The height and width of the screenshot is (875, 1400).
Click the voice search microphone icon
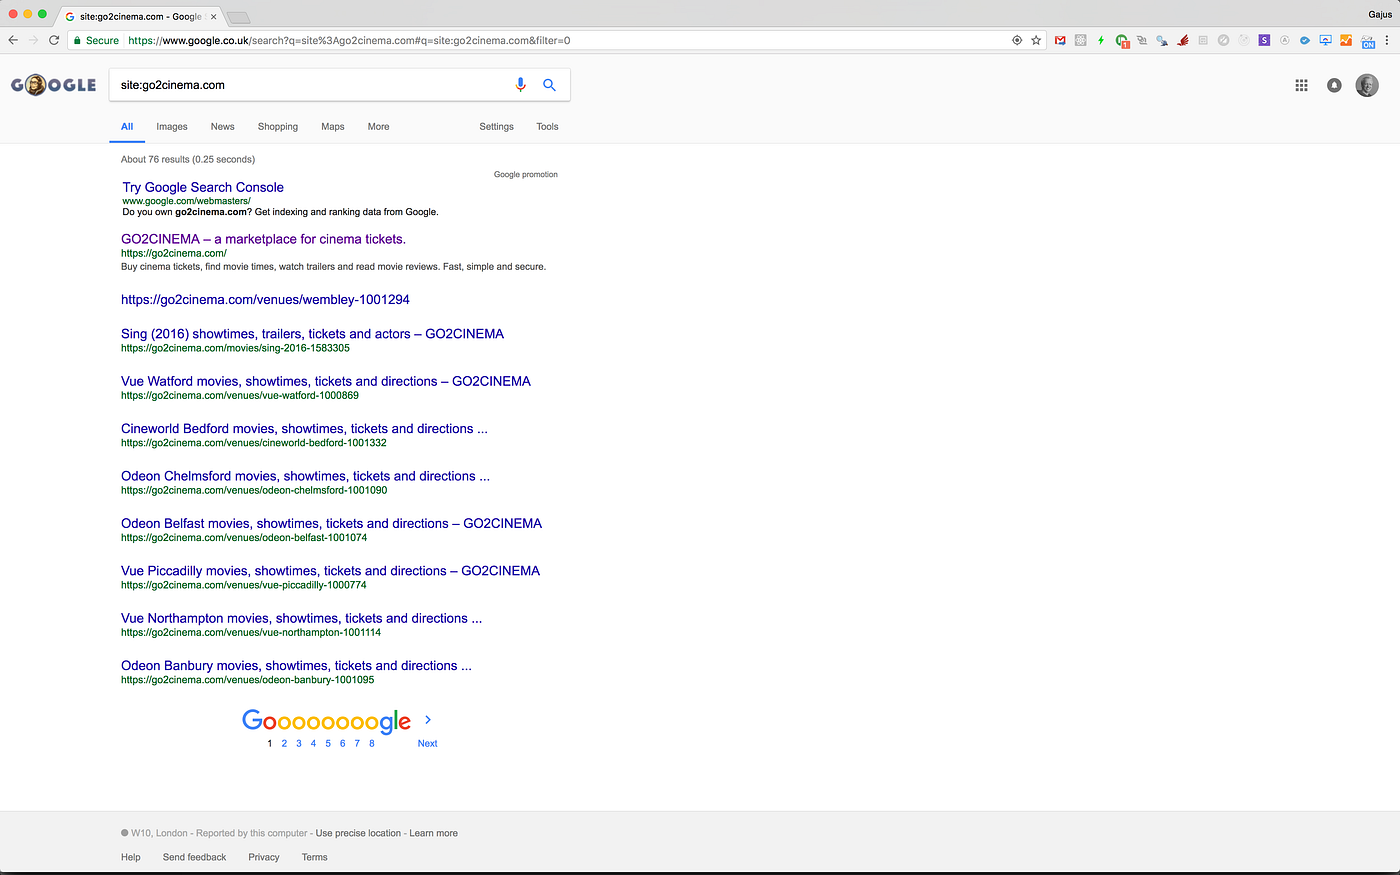520,85
